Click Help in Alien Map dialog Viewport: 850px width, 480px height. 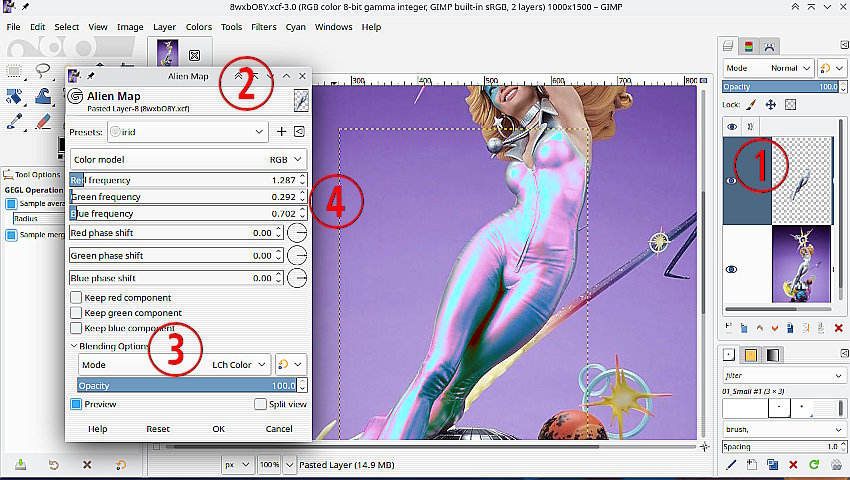click(98, 428)
